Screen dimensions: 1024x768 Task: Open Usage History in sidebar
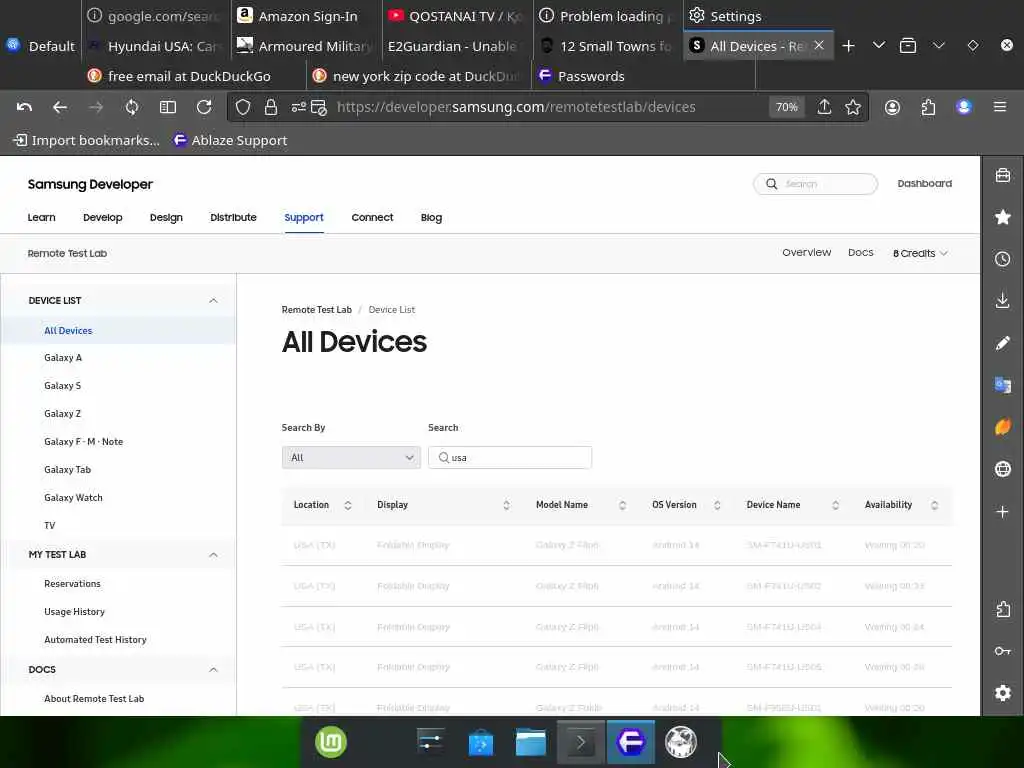click(x=74, y=612)
